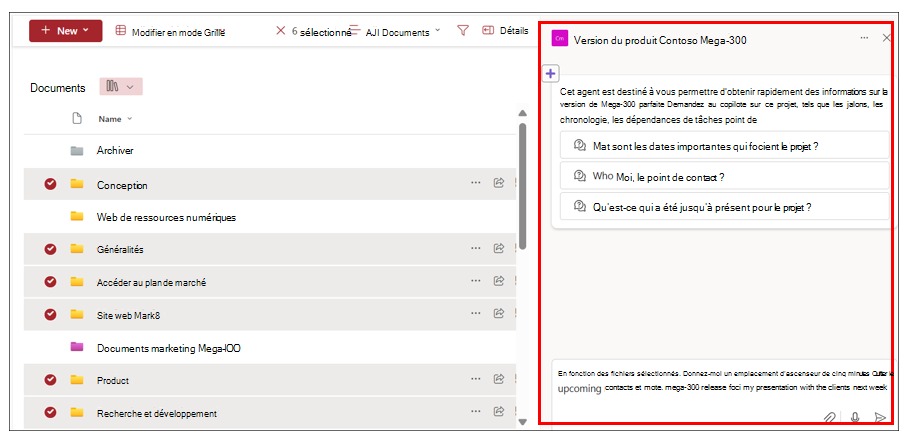
Task: Click the gray Archiver folder icon
Action: coord(77,150)
